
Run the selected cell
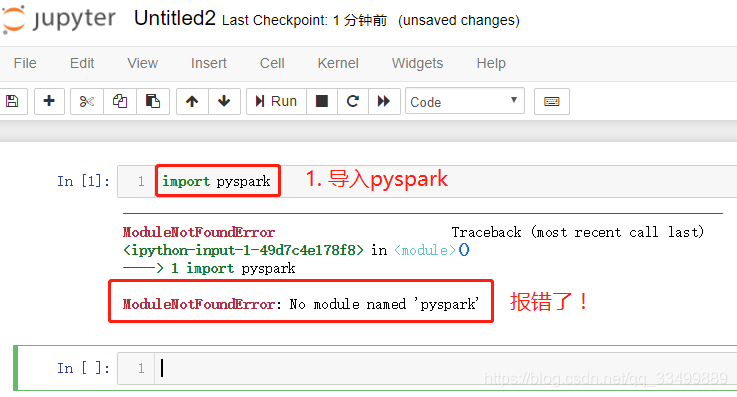click(276, 101)
